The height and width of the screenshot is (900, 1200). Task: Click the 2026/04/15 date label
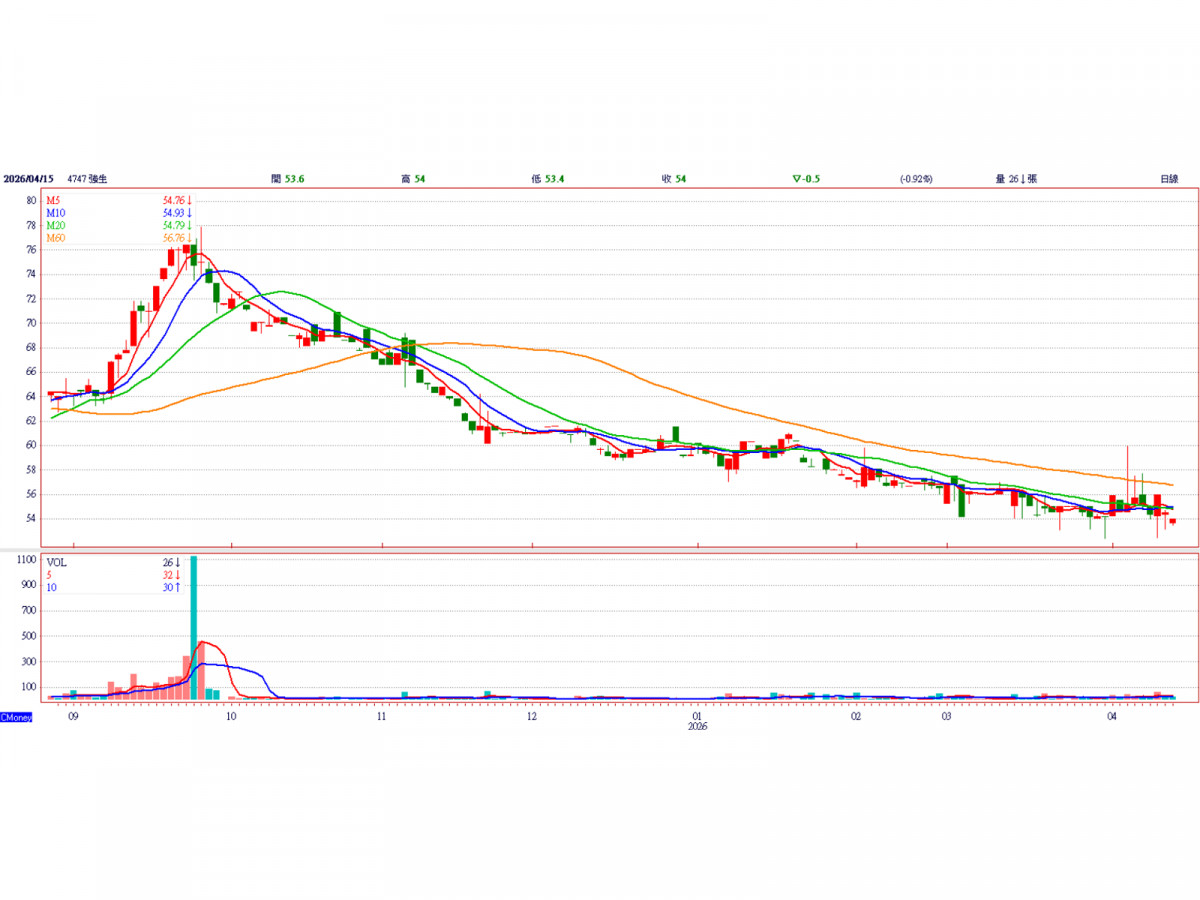click(27, 178)
